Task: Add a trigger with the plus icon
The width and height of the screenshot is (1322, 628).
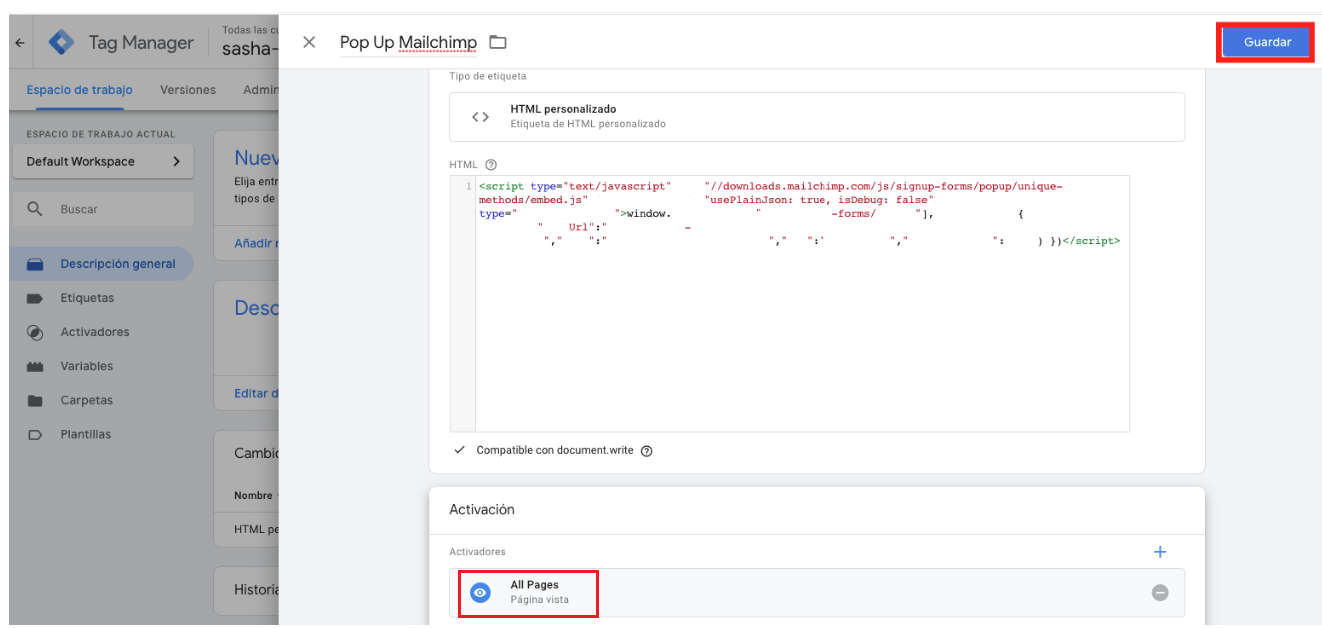Action: 1160,552
